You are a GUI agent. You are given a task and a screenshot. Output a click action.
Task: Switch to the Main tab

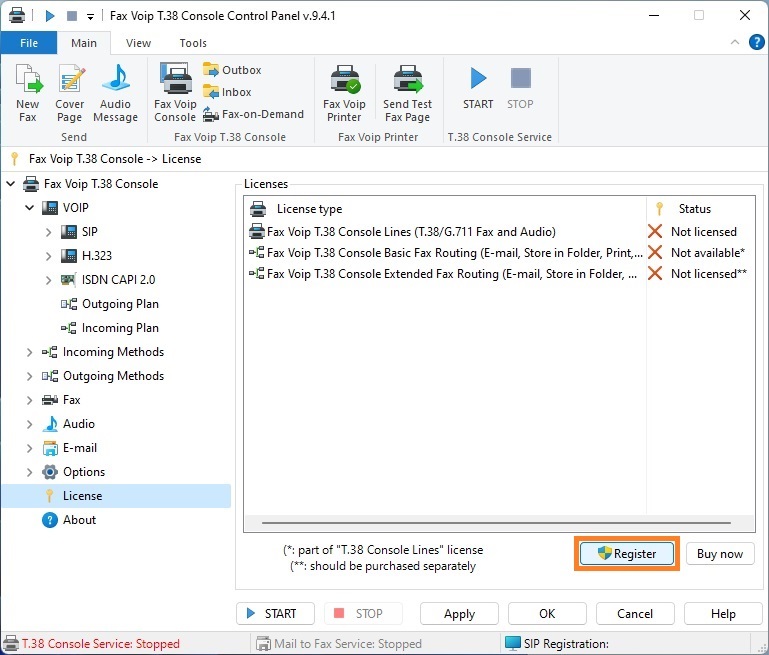[84, 43]
